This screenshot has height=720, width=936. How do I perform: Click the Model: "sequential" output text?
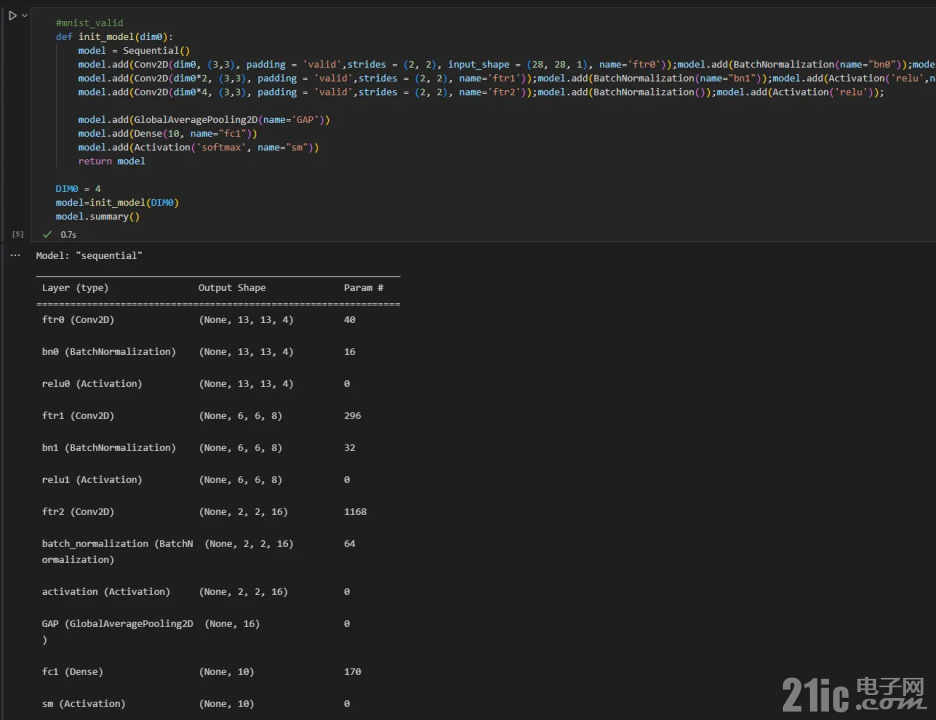(89, 256)
